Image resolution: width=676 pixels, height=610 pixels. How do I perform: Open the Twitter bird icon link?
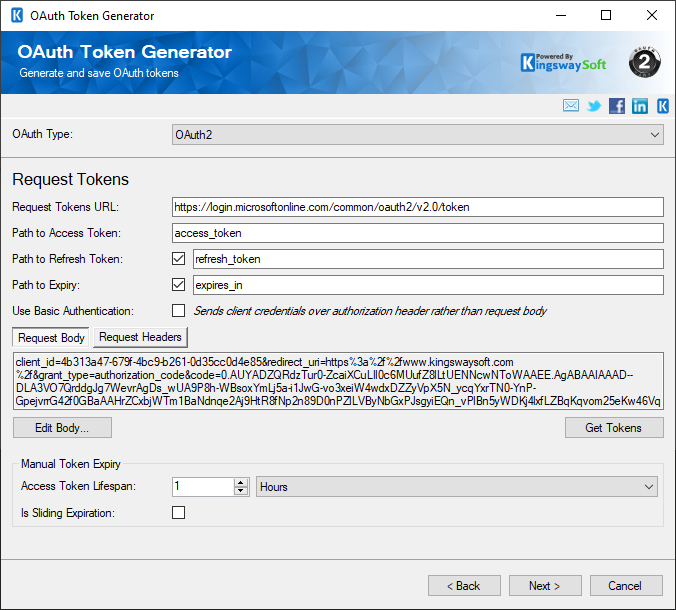(x=594, y=106)
